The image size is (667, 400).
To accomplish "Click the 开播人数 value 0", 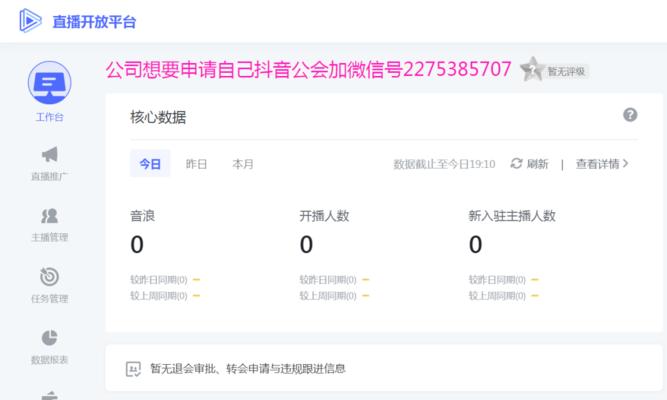I will 306,245.
